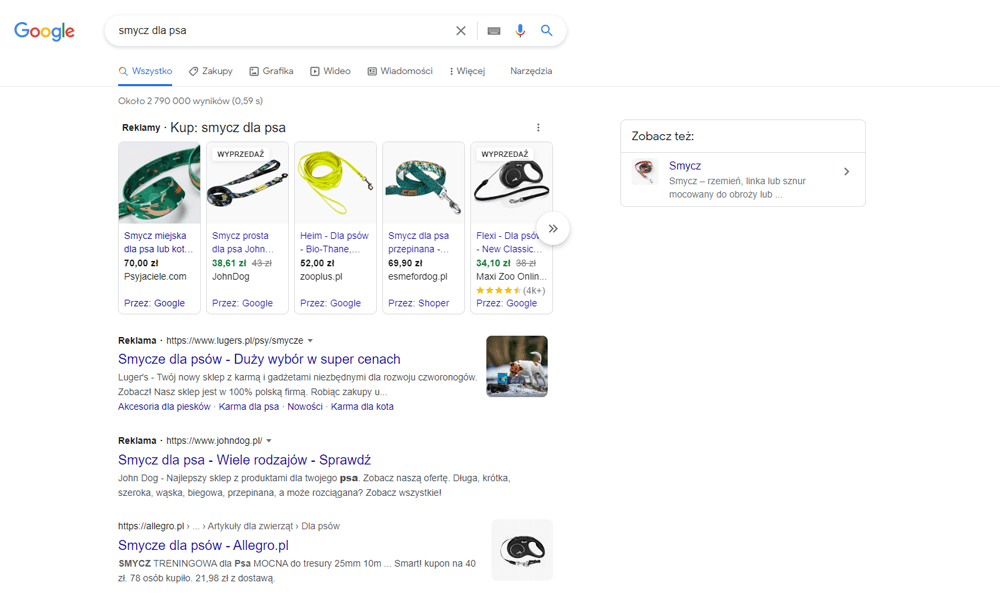1000x600 pixels.
Task: Follow the 'Karma dla psa' sitelink
Action: 249,407
